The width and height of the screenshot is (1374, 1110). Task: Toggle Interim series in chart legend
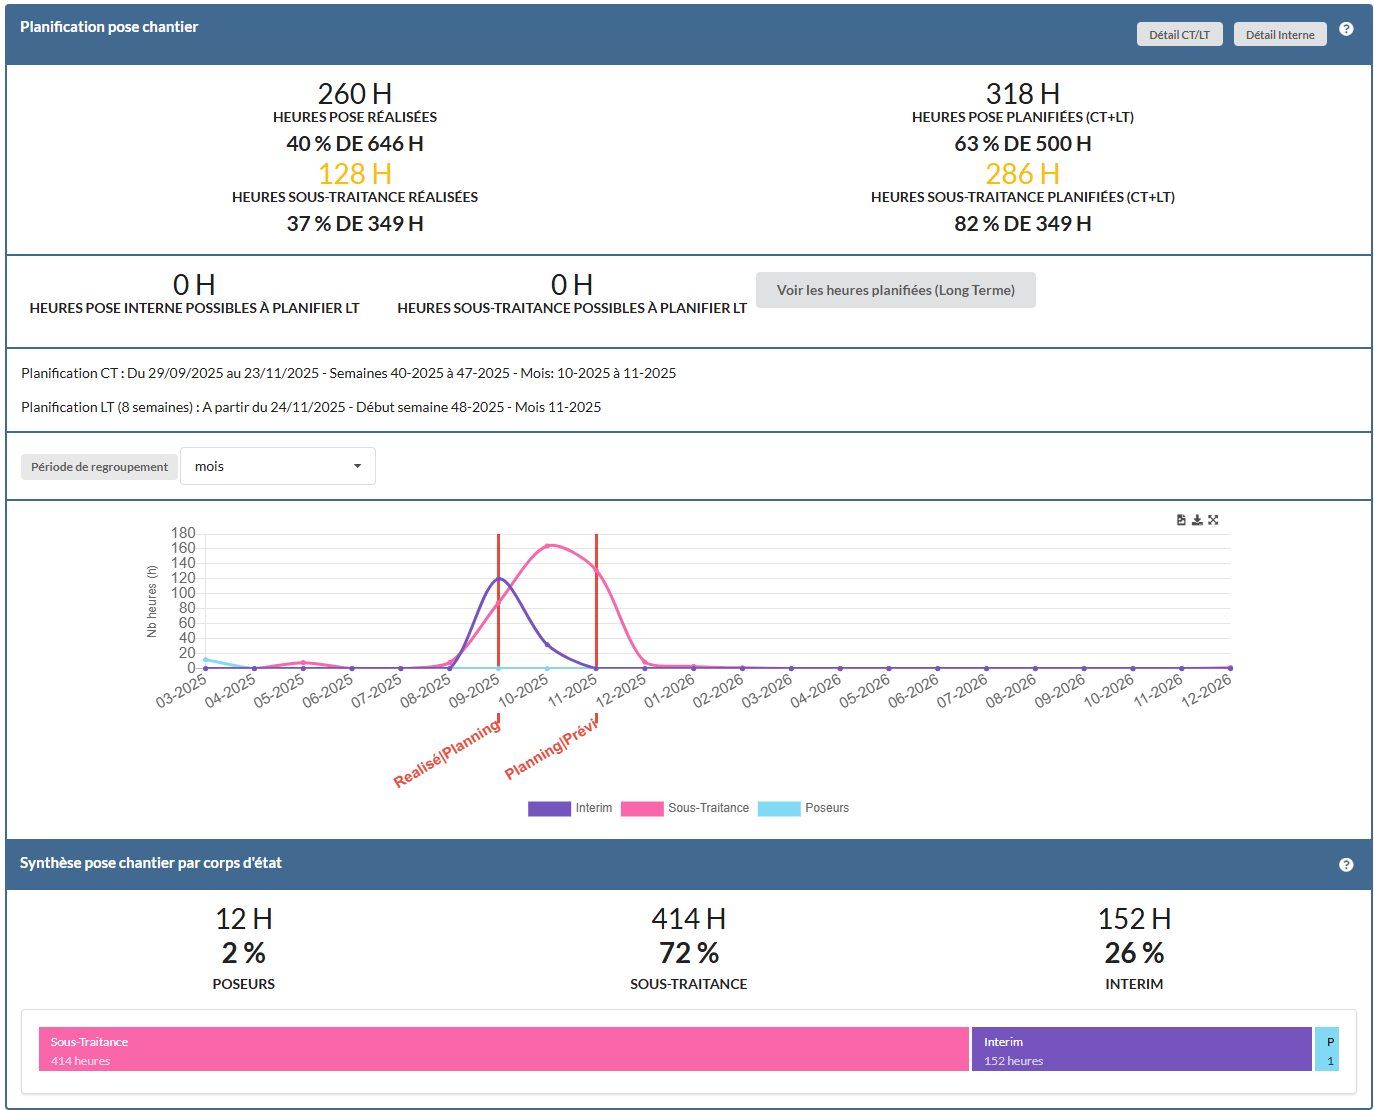570,808
